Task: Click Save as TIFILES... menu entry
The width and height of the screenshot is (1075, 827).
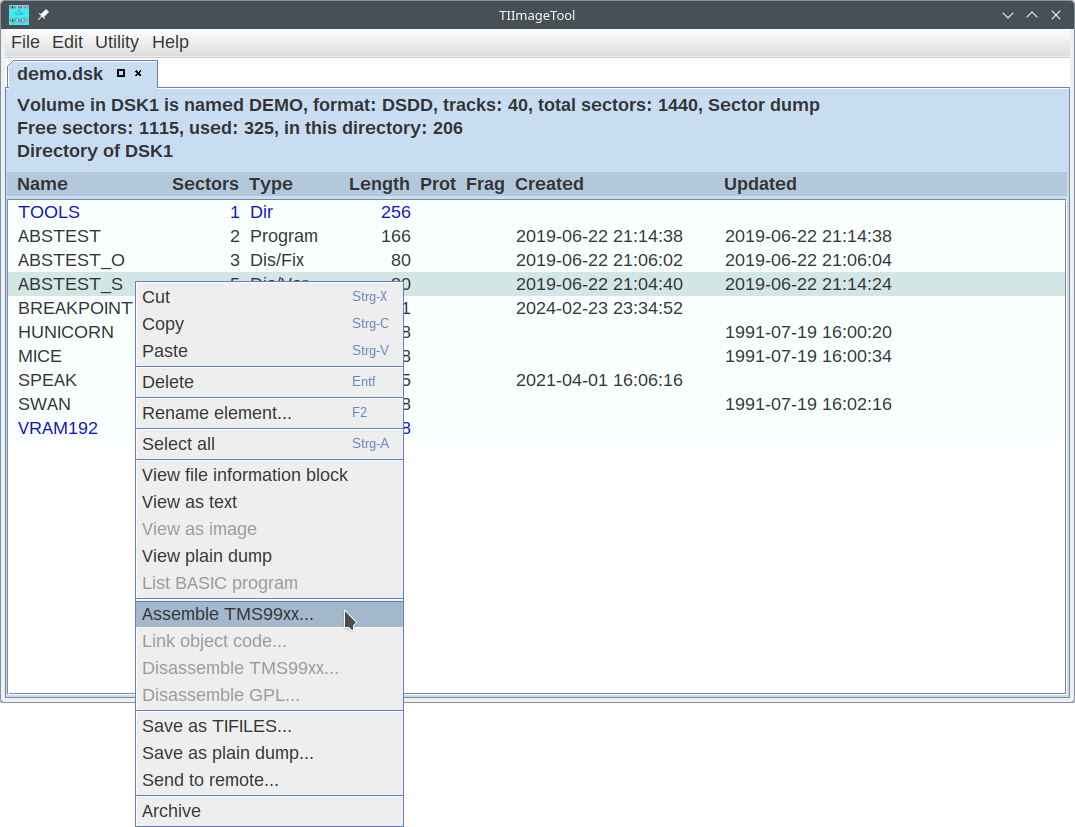Action: coord(217,726)
